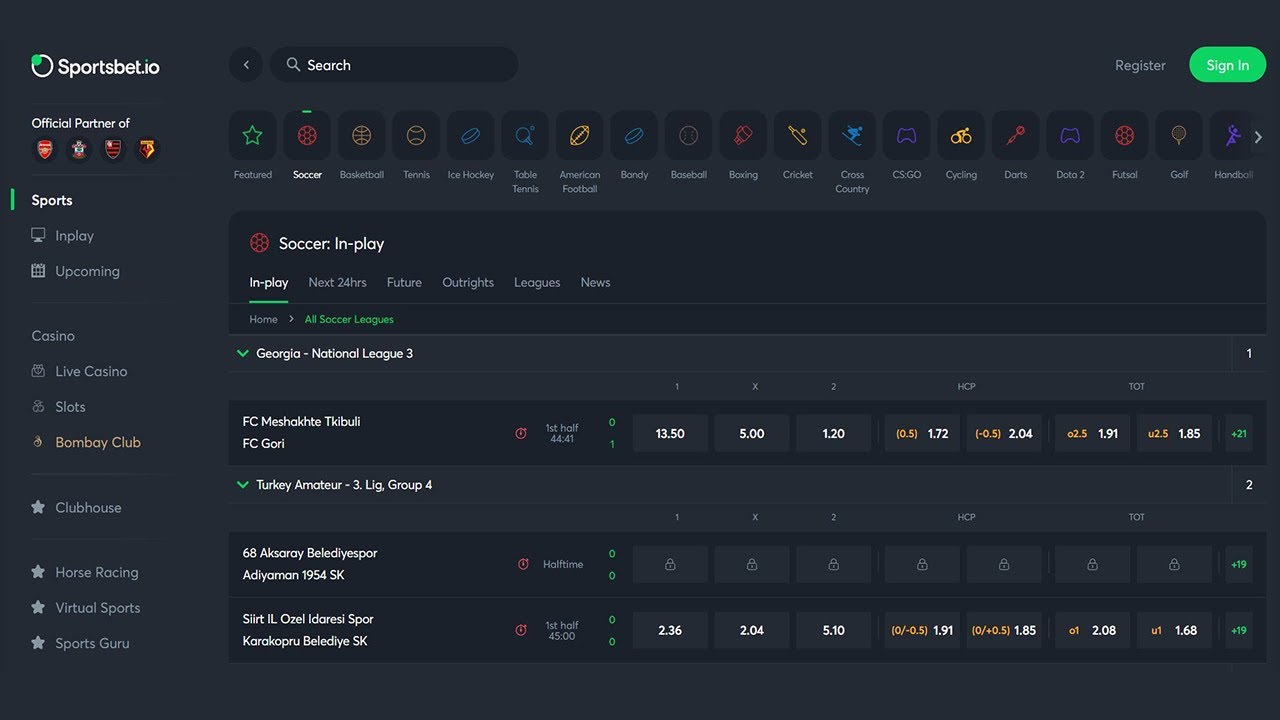1280x720 pixels.
Task: Open Bombay Club in the sidebar
Action: pyautogui.click(x=85, y=442)
